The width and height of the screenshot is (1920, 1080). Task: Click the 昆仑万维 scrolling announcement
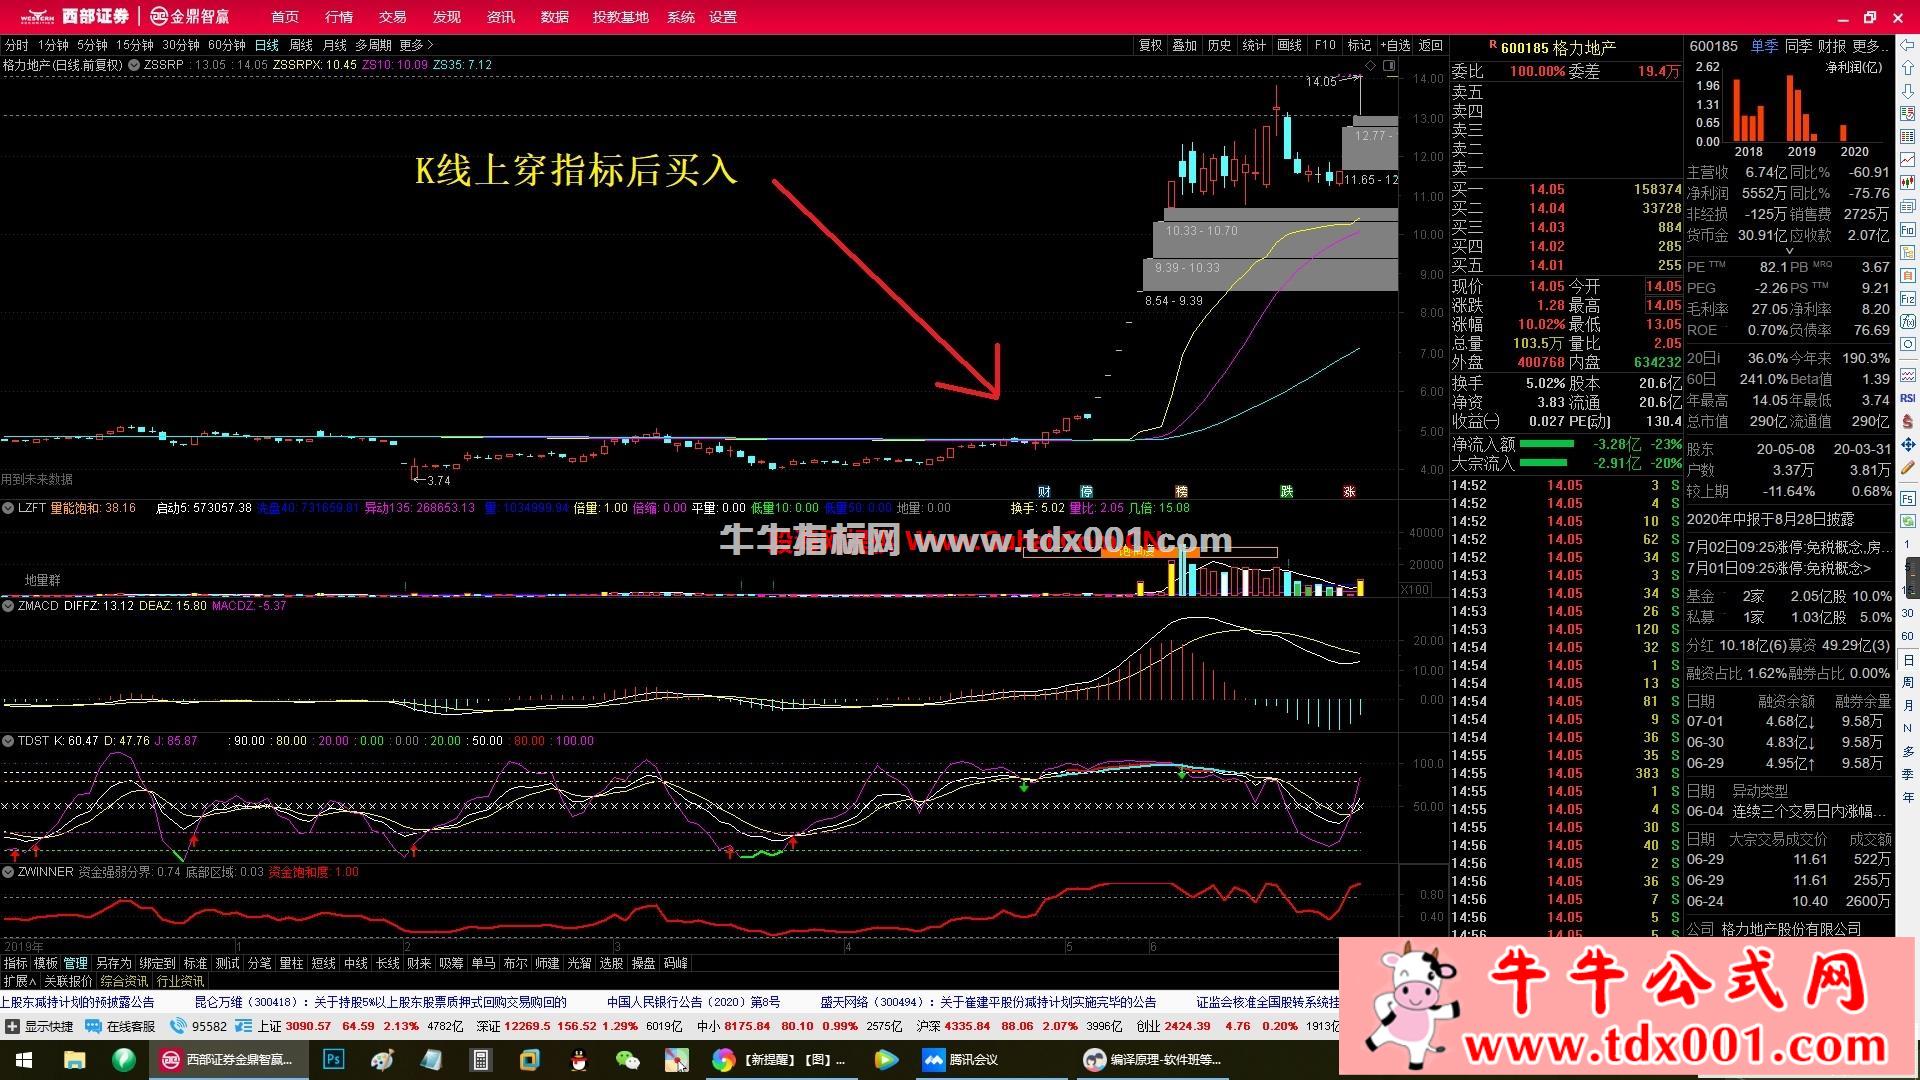380,1001
